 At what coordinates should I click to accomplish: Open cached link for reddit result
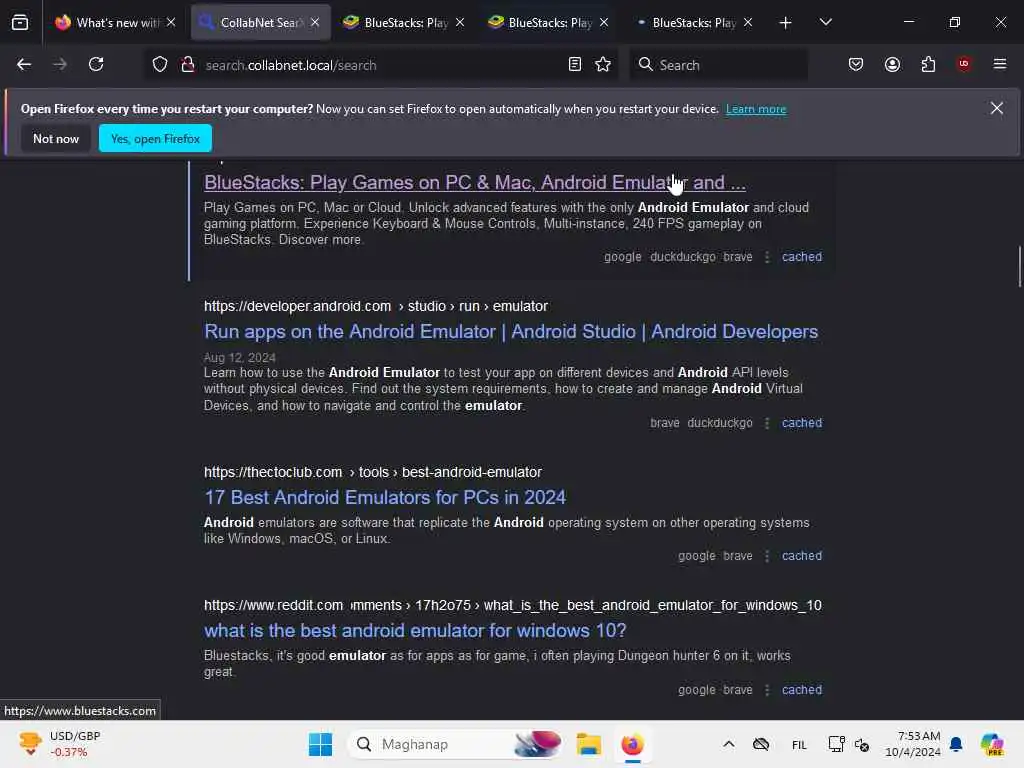(801, 690)
